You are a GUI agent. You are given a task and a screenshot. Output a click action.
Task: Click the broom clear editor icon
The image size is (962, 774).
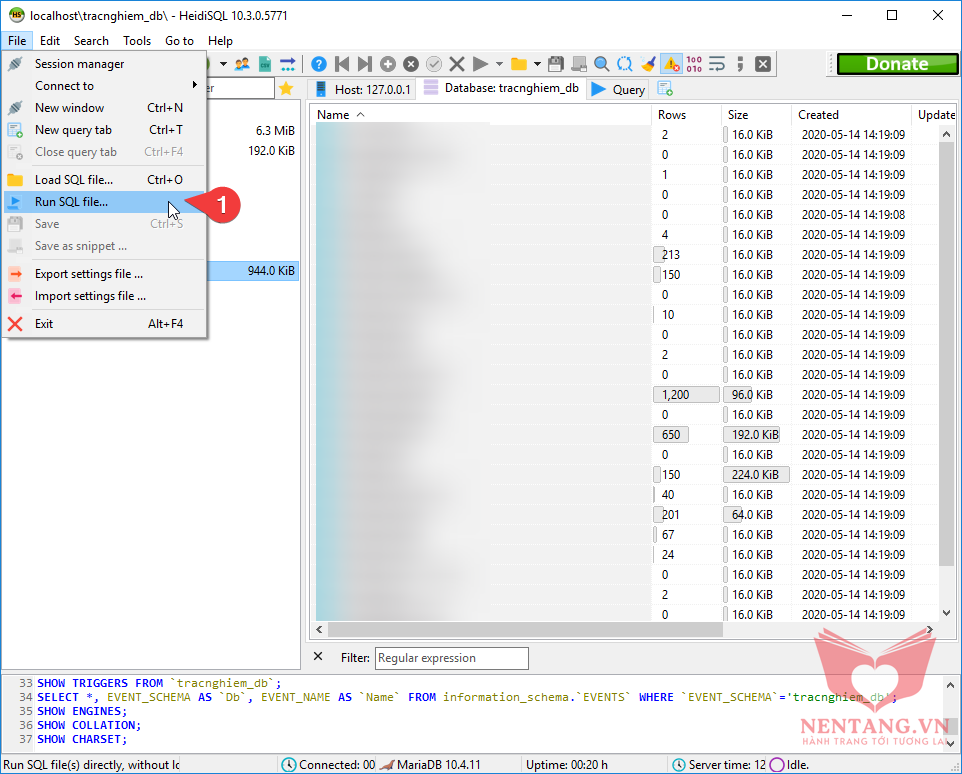[x=648, y=64]
